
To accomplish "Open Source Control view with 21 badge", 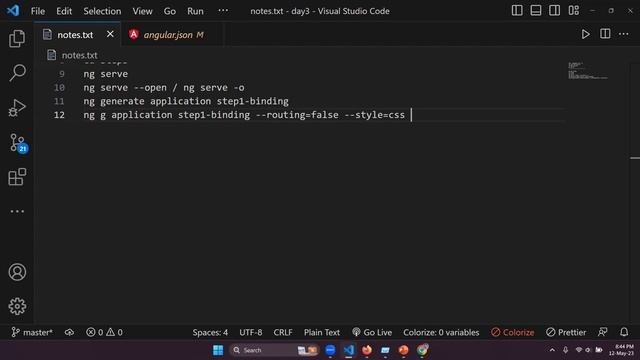I will coord(18,143).
